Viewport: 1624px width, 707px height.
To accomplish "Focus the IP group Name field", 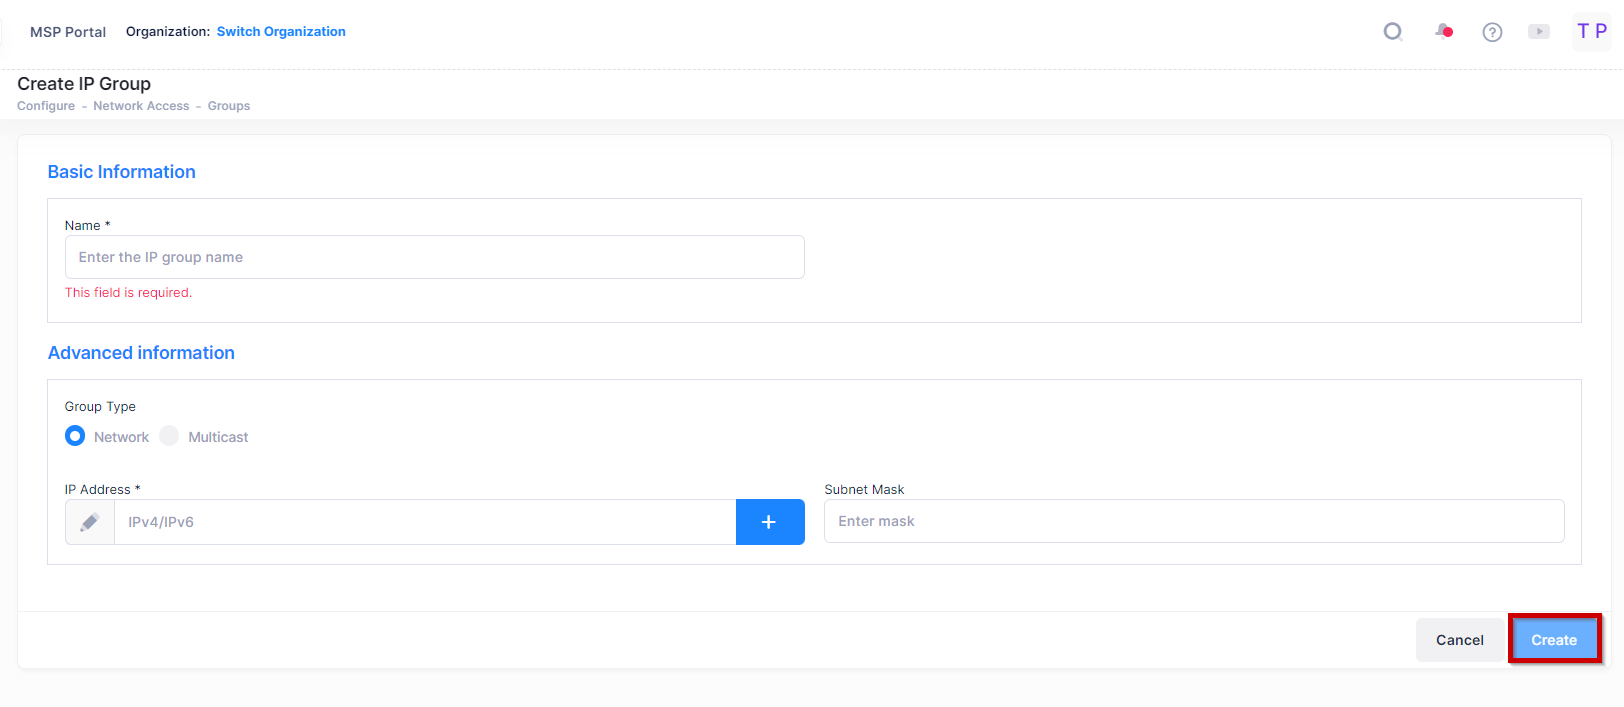I will 434,257.
